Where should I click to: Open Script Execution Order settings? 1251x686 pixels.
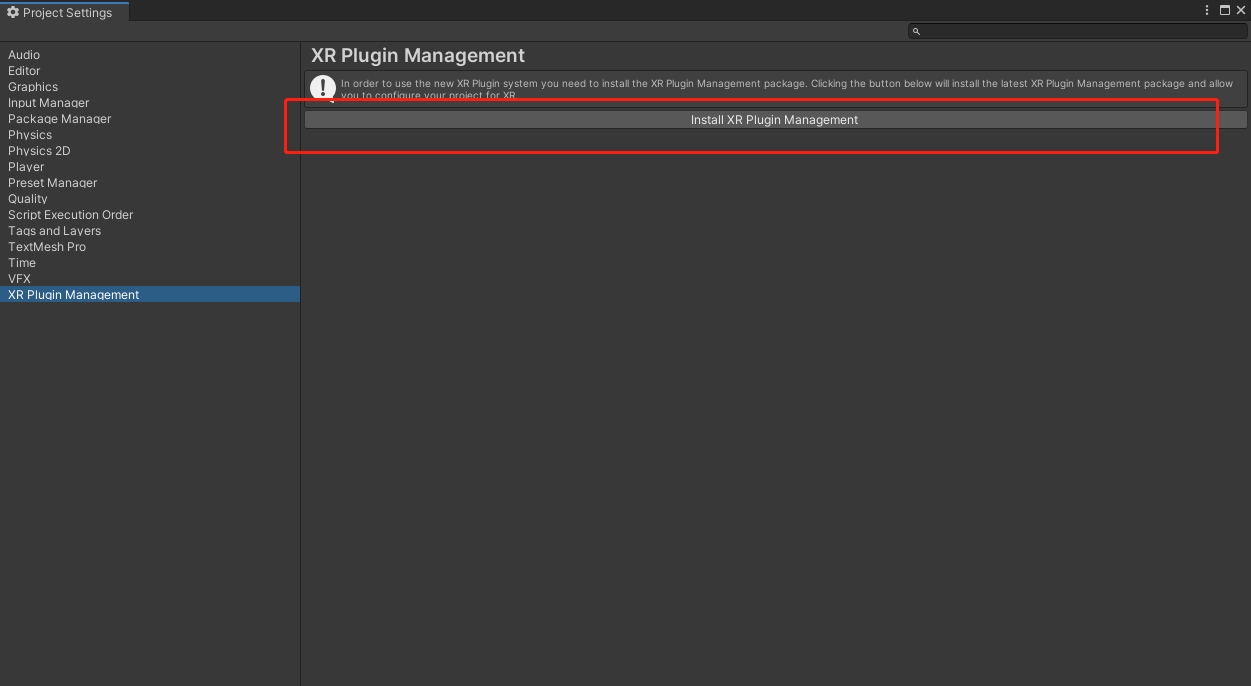tap(70, 215)
